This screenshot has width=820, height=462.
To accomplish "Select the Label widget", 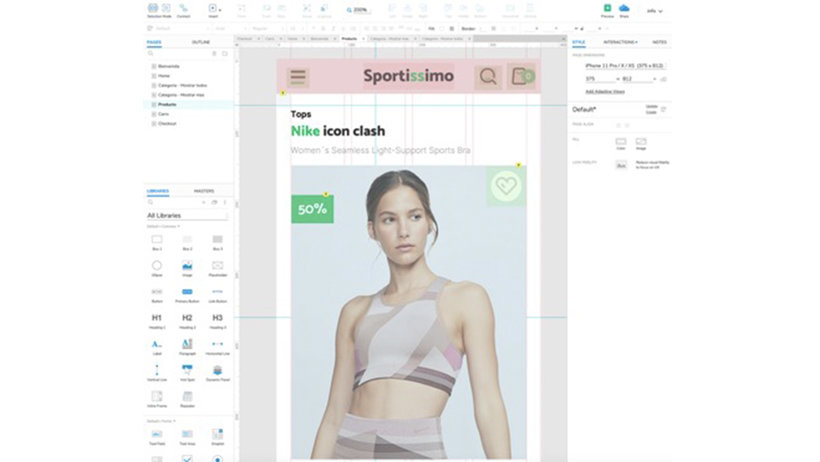I will pyautogui.click(x=157, y=347).
